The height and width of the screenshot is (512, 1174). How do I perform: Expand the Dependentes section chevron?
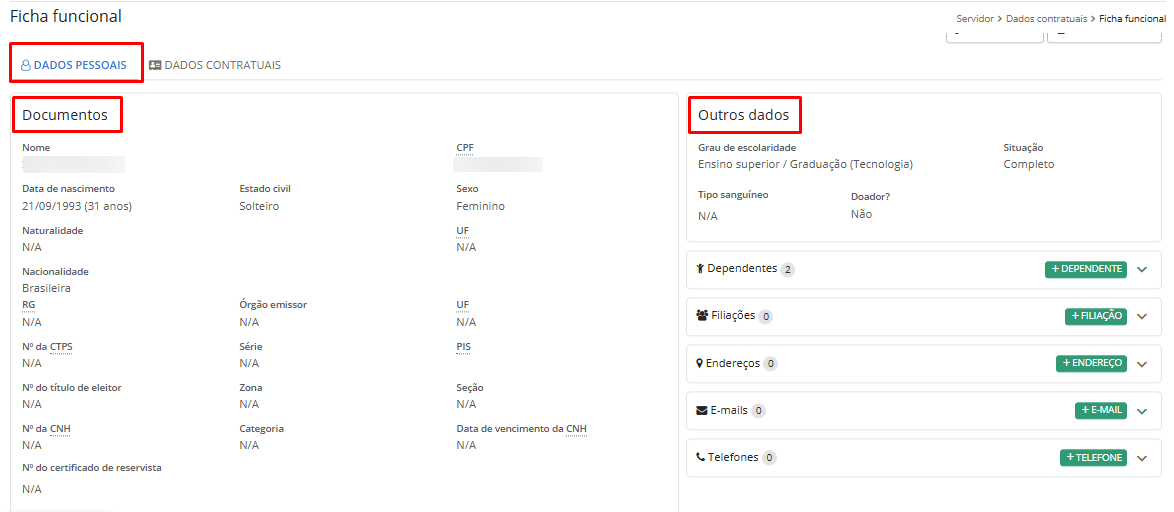coord(1142,270)
